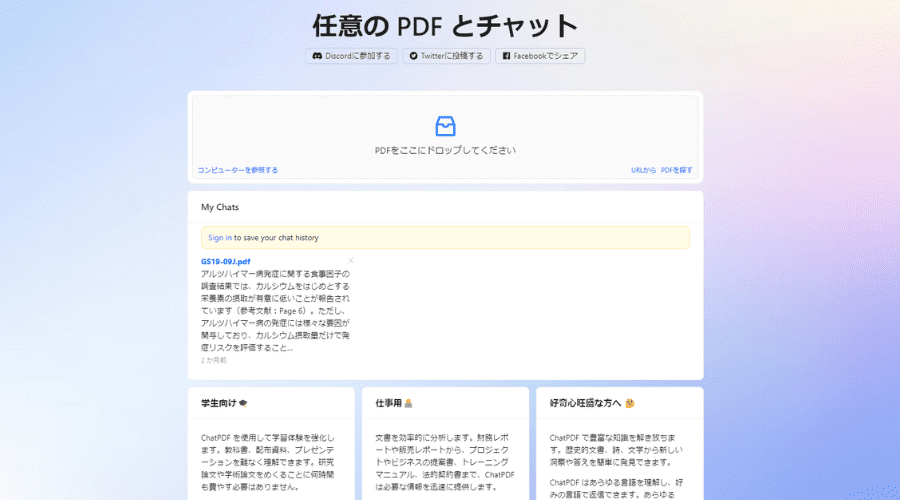Click the thinking emoji beside 好奇心旺盛な方へ

pos(630,403)
